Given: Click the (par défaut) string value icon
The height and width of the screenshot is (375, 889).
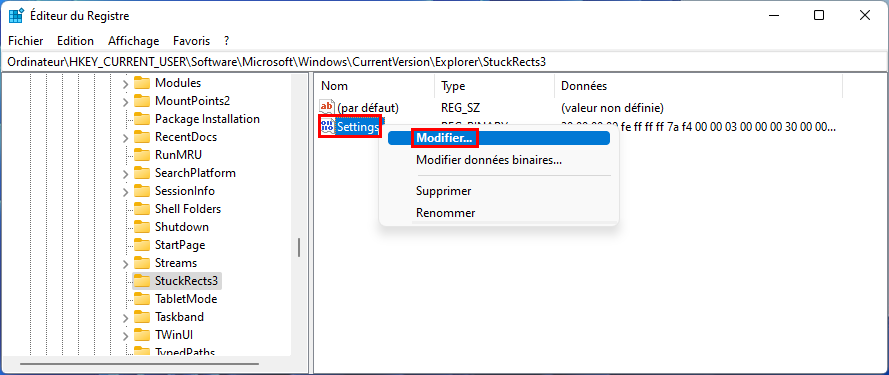Looking at the screenshot, I should pos(327,107).
